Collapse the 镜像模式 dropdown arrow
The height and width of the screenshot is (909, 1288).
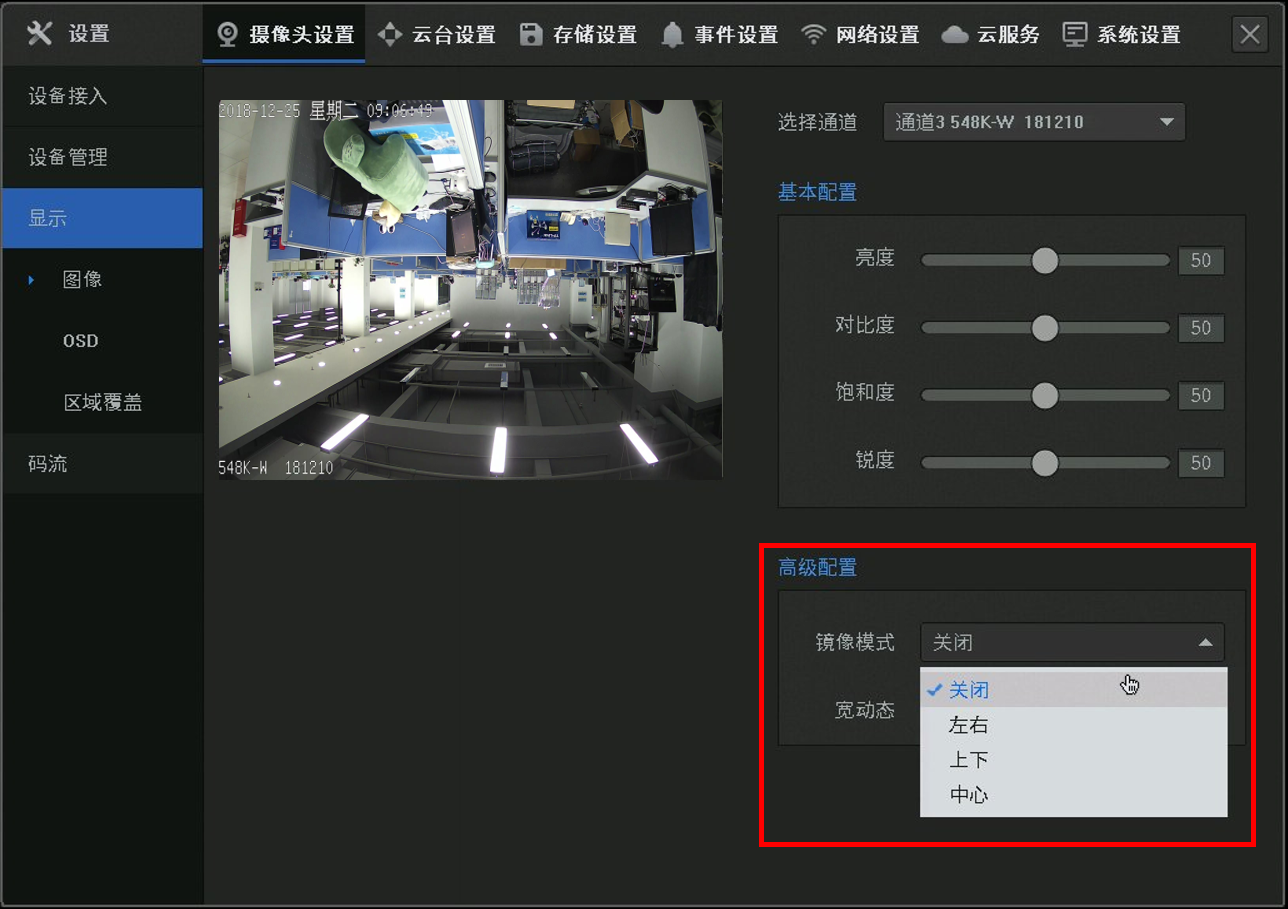click(1205, 643)
